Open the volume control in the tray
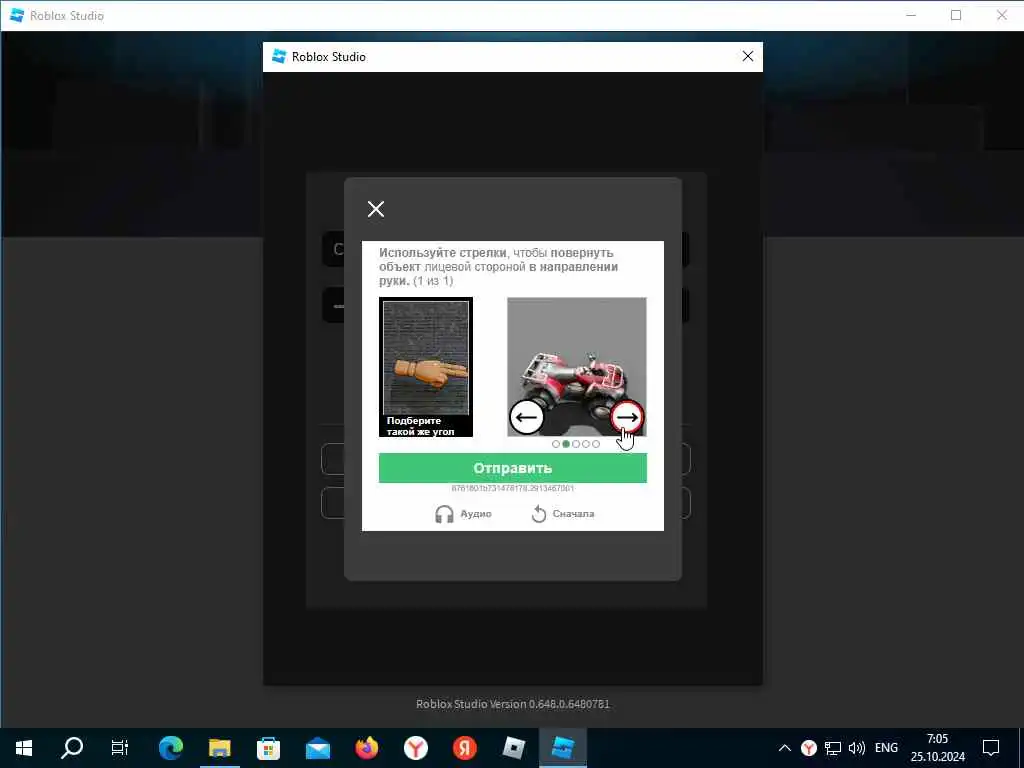The image size is (1024, 768). pyautogui.click(x=856, y=748)
